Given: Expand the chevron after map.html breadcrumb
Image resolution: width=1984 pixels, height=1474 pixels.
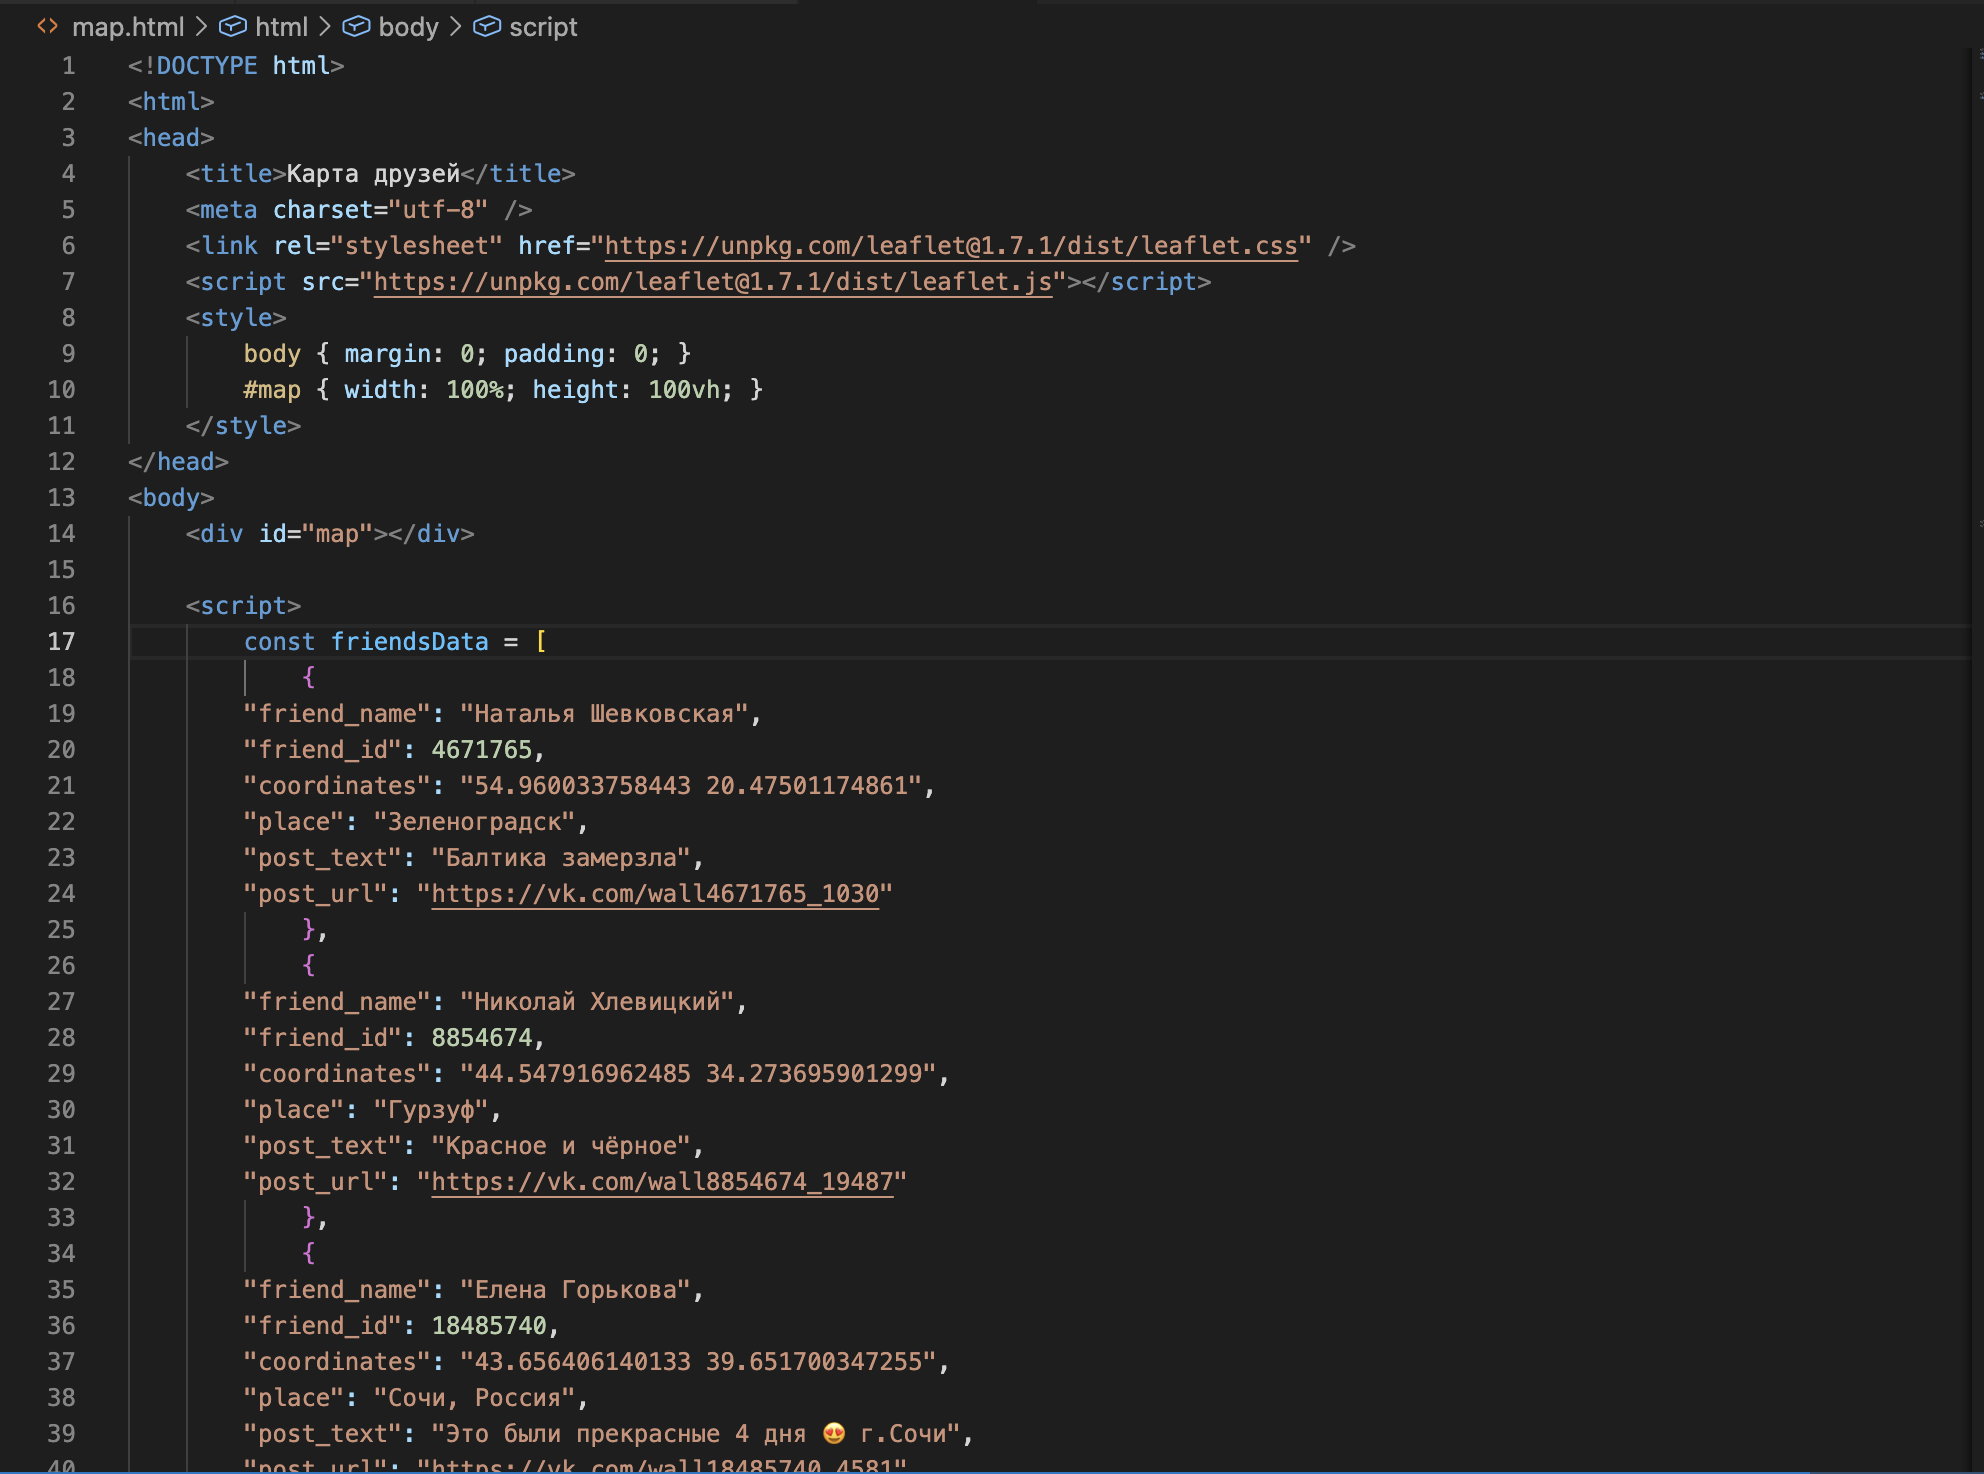Looking at the screenshot, I should (201, 27).
